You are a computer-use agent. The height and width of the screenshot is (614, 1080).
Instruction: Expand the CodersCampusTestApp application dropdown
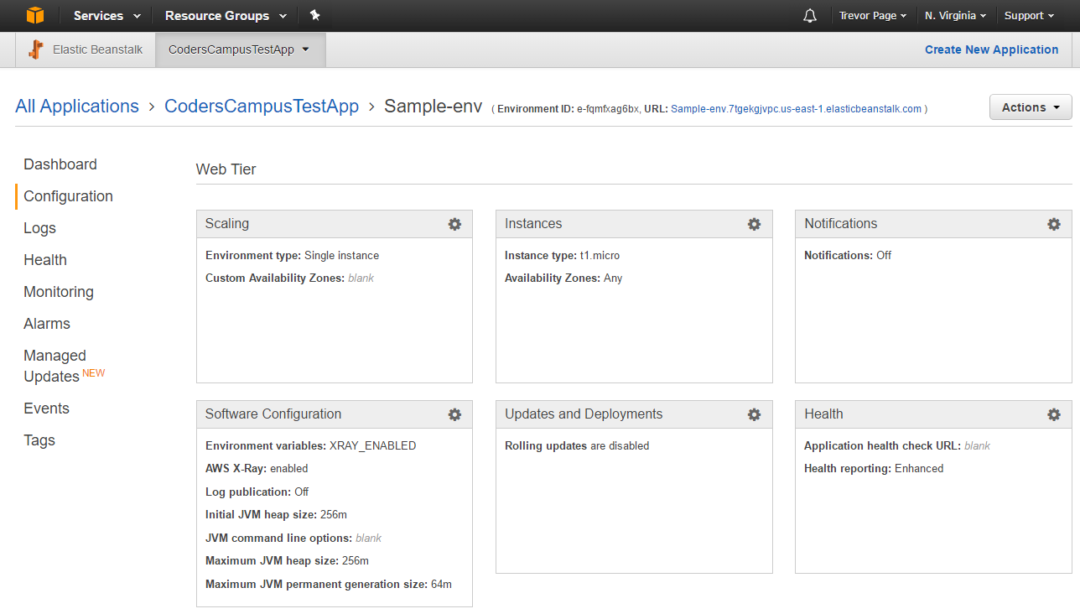click(x=240, y=48)
